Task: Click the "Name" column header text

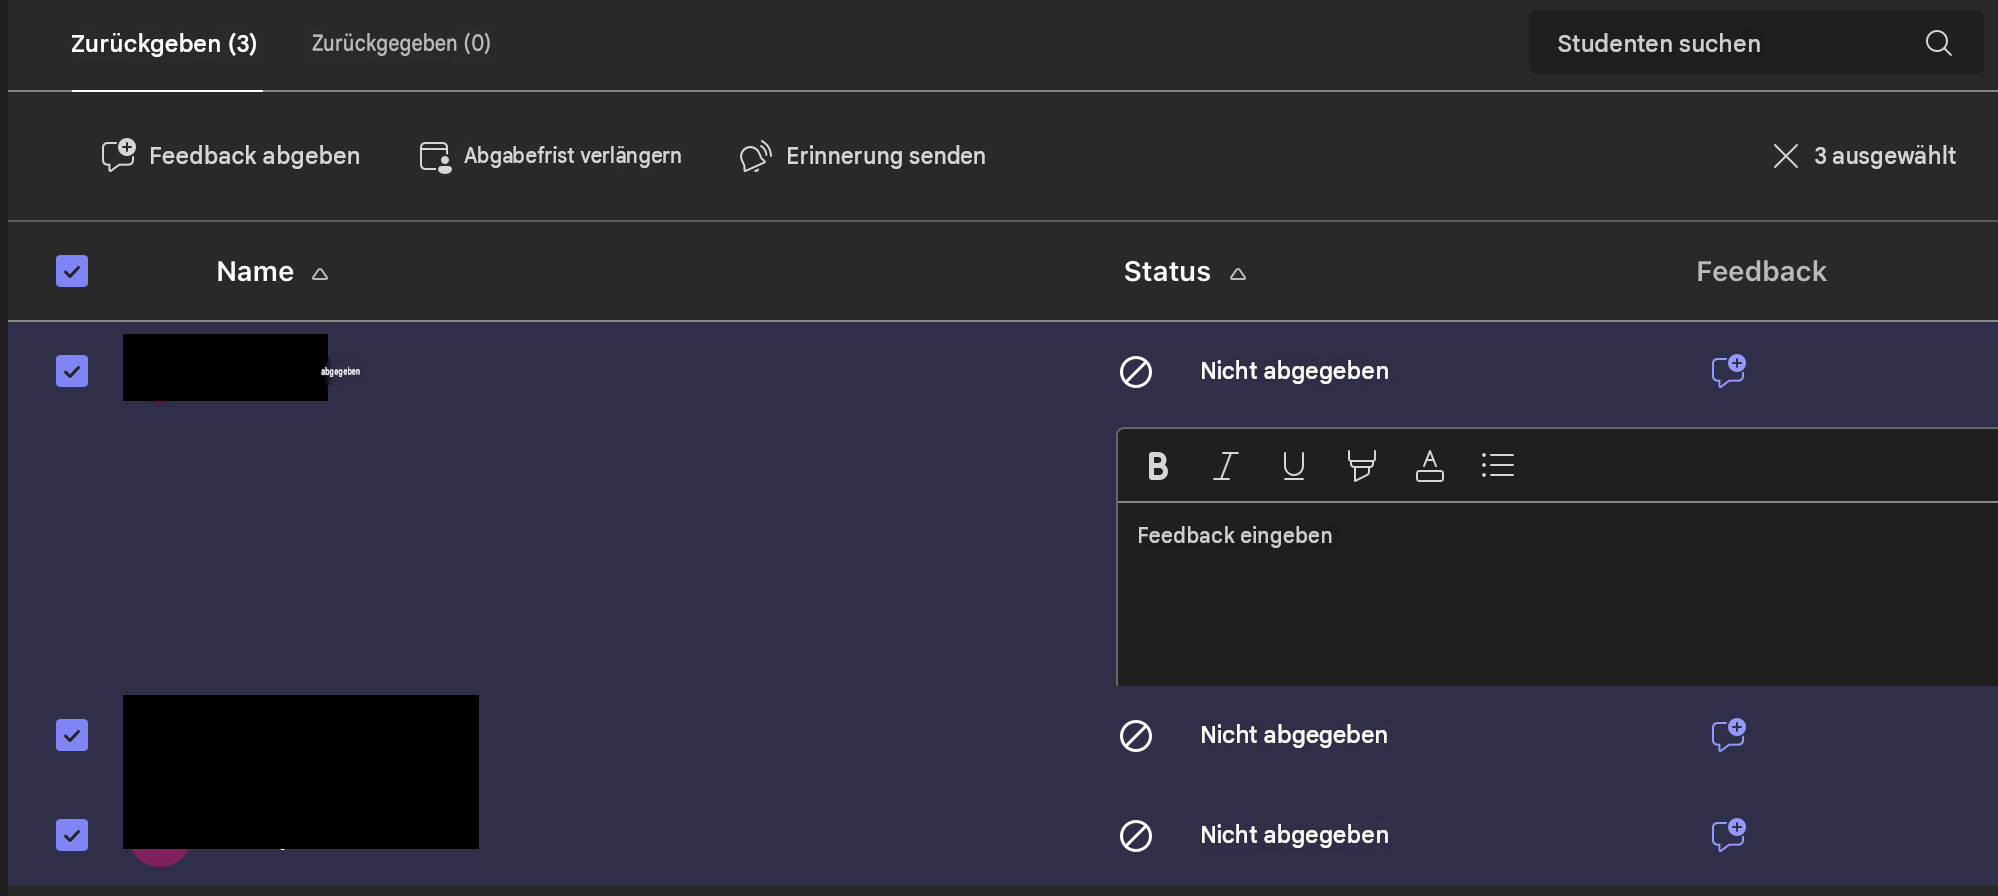Action: [x=255, y=272]
